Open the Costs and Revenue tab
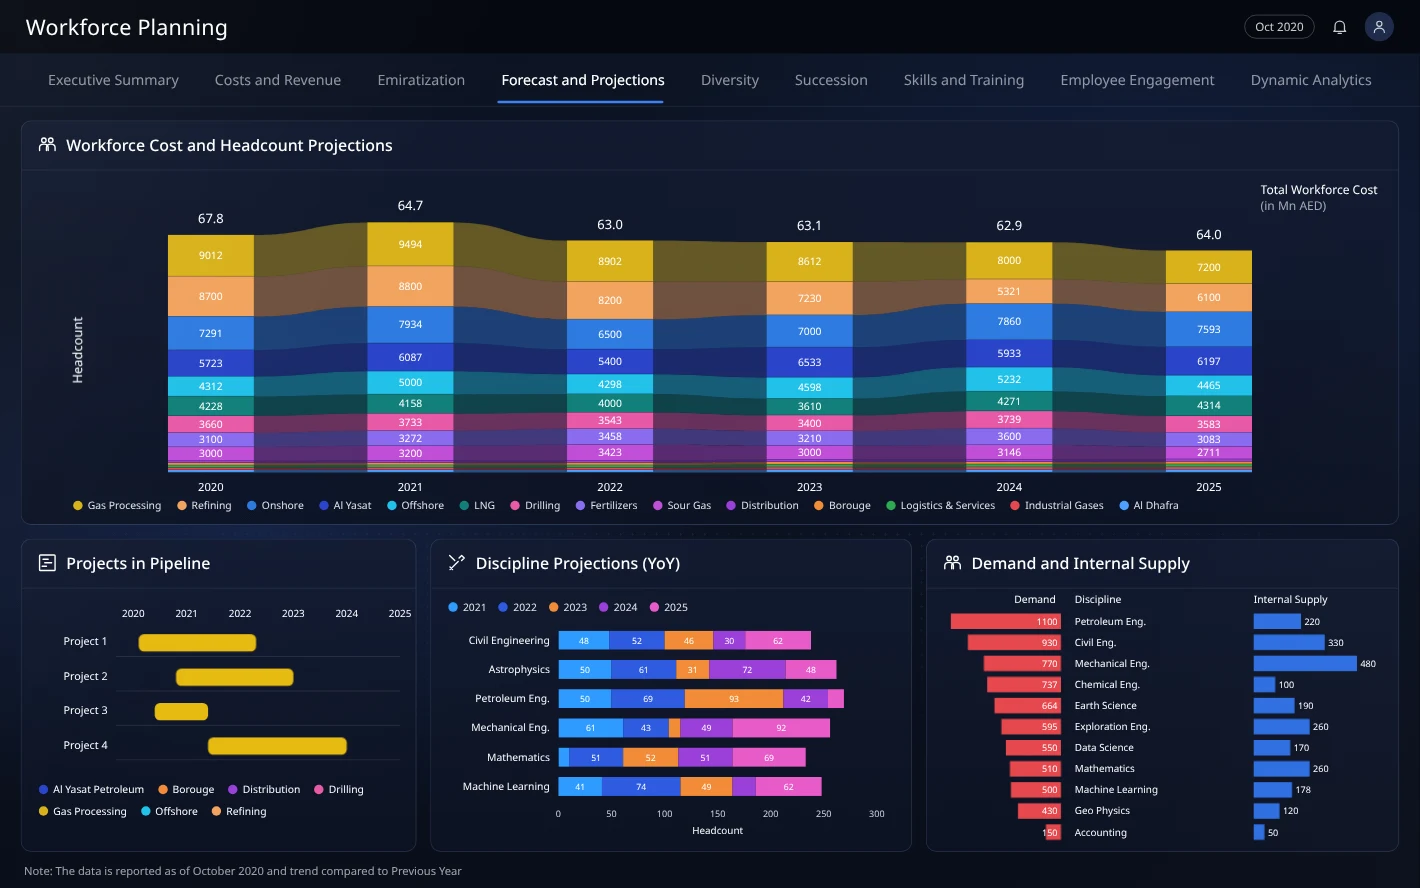1420x888 pixels. (x=278, y=80)
